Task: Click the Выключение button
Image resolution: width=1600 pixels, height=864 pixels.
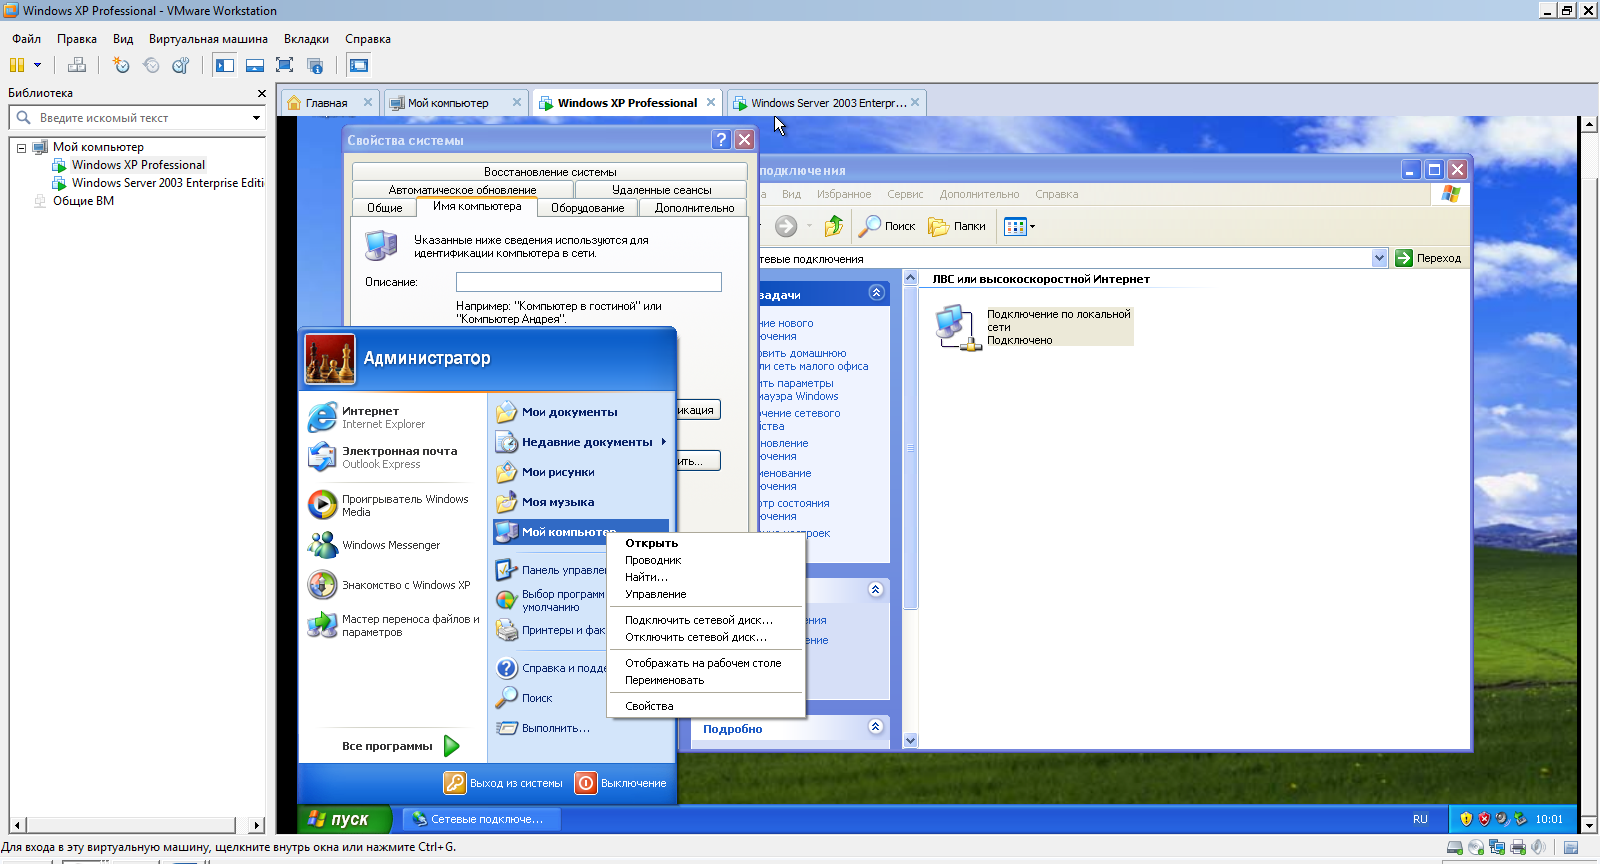Action: point(621,783)
